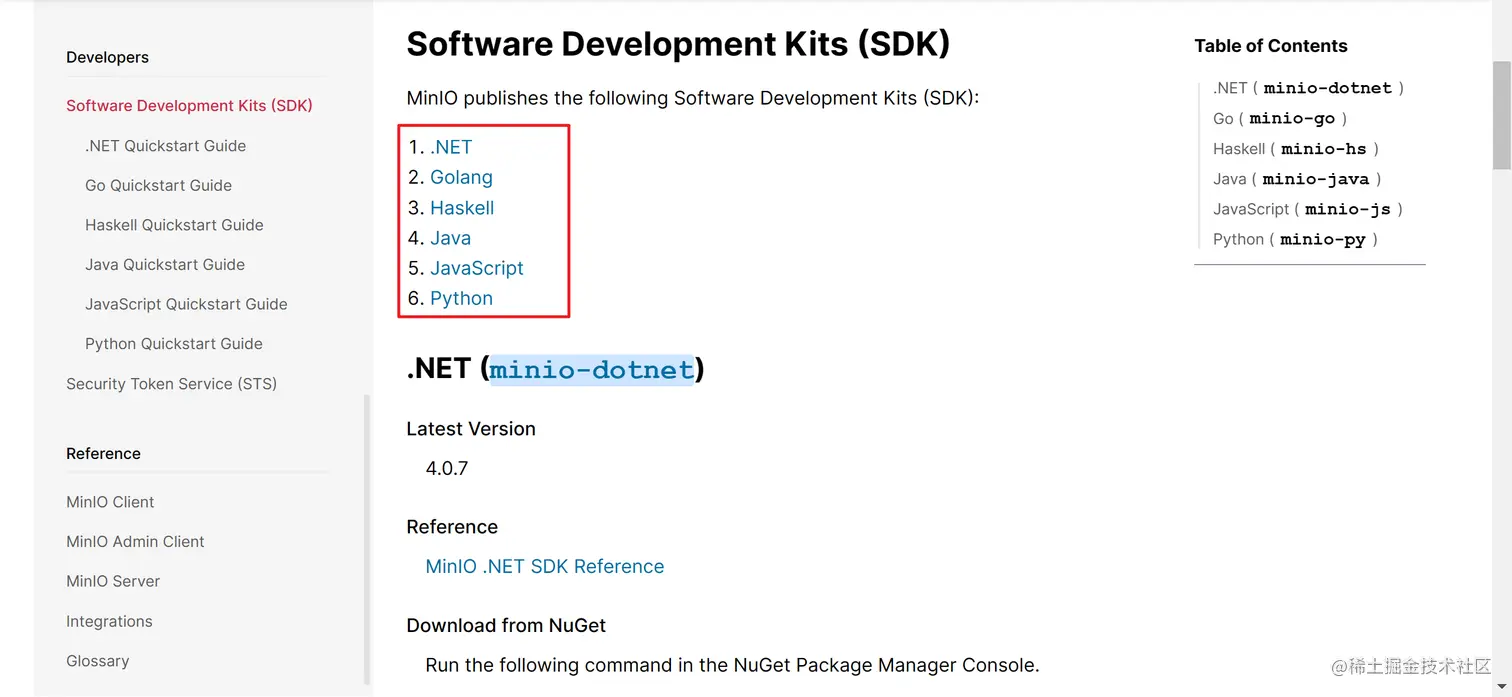Viewport: 1512px width, 697px height.
Task: Click the Table of Contents heading
Action: [x=1270, y=46]
